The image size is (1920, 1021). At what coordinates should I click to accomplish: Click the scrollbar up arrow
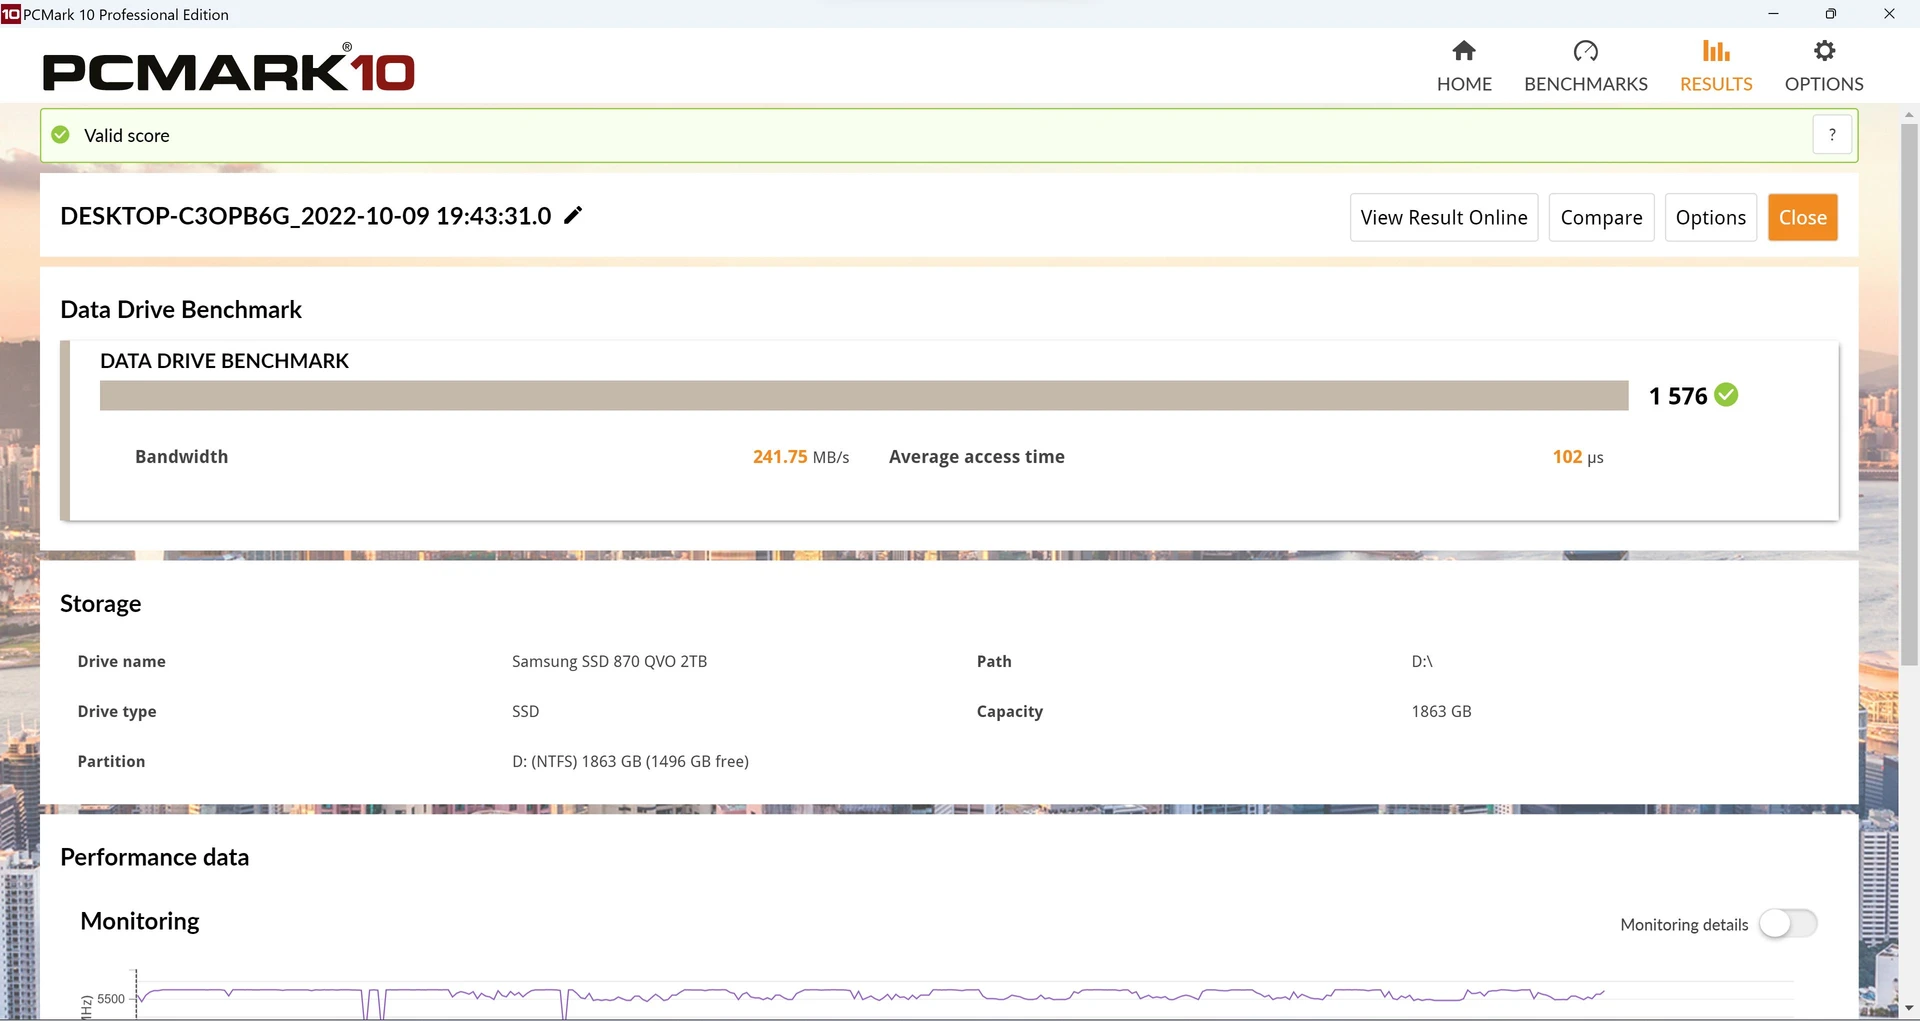1909,115
